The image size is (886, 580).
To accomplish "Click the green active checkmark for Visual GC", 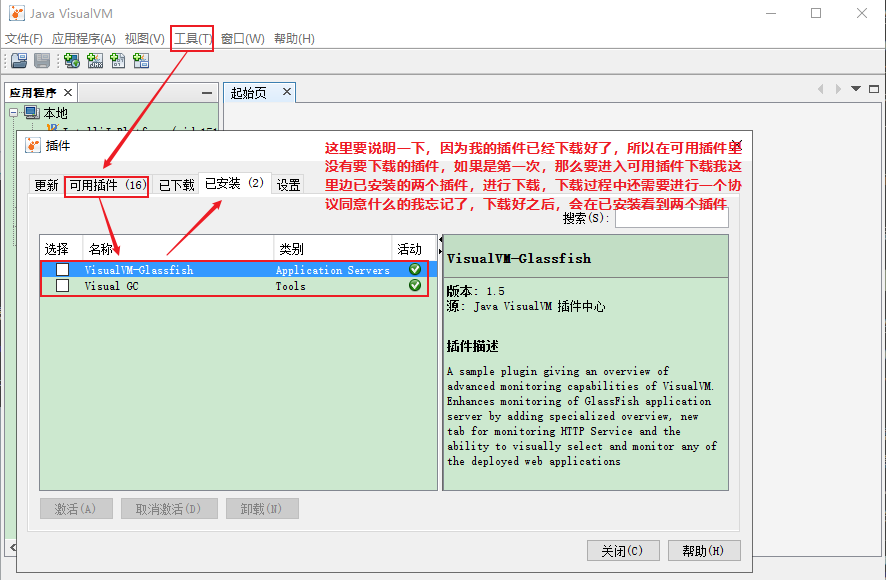I will pos(415,285).
